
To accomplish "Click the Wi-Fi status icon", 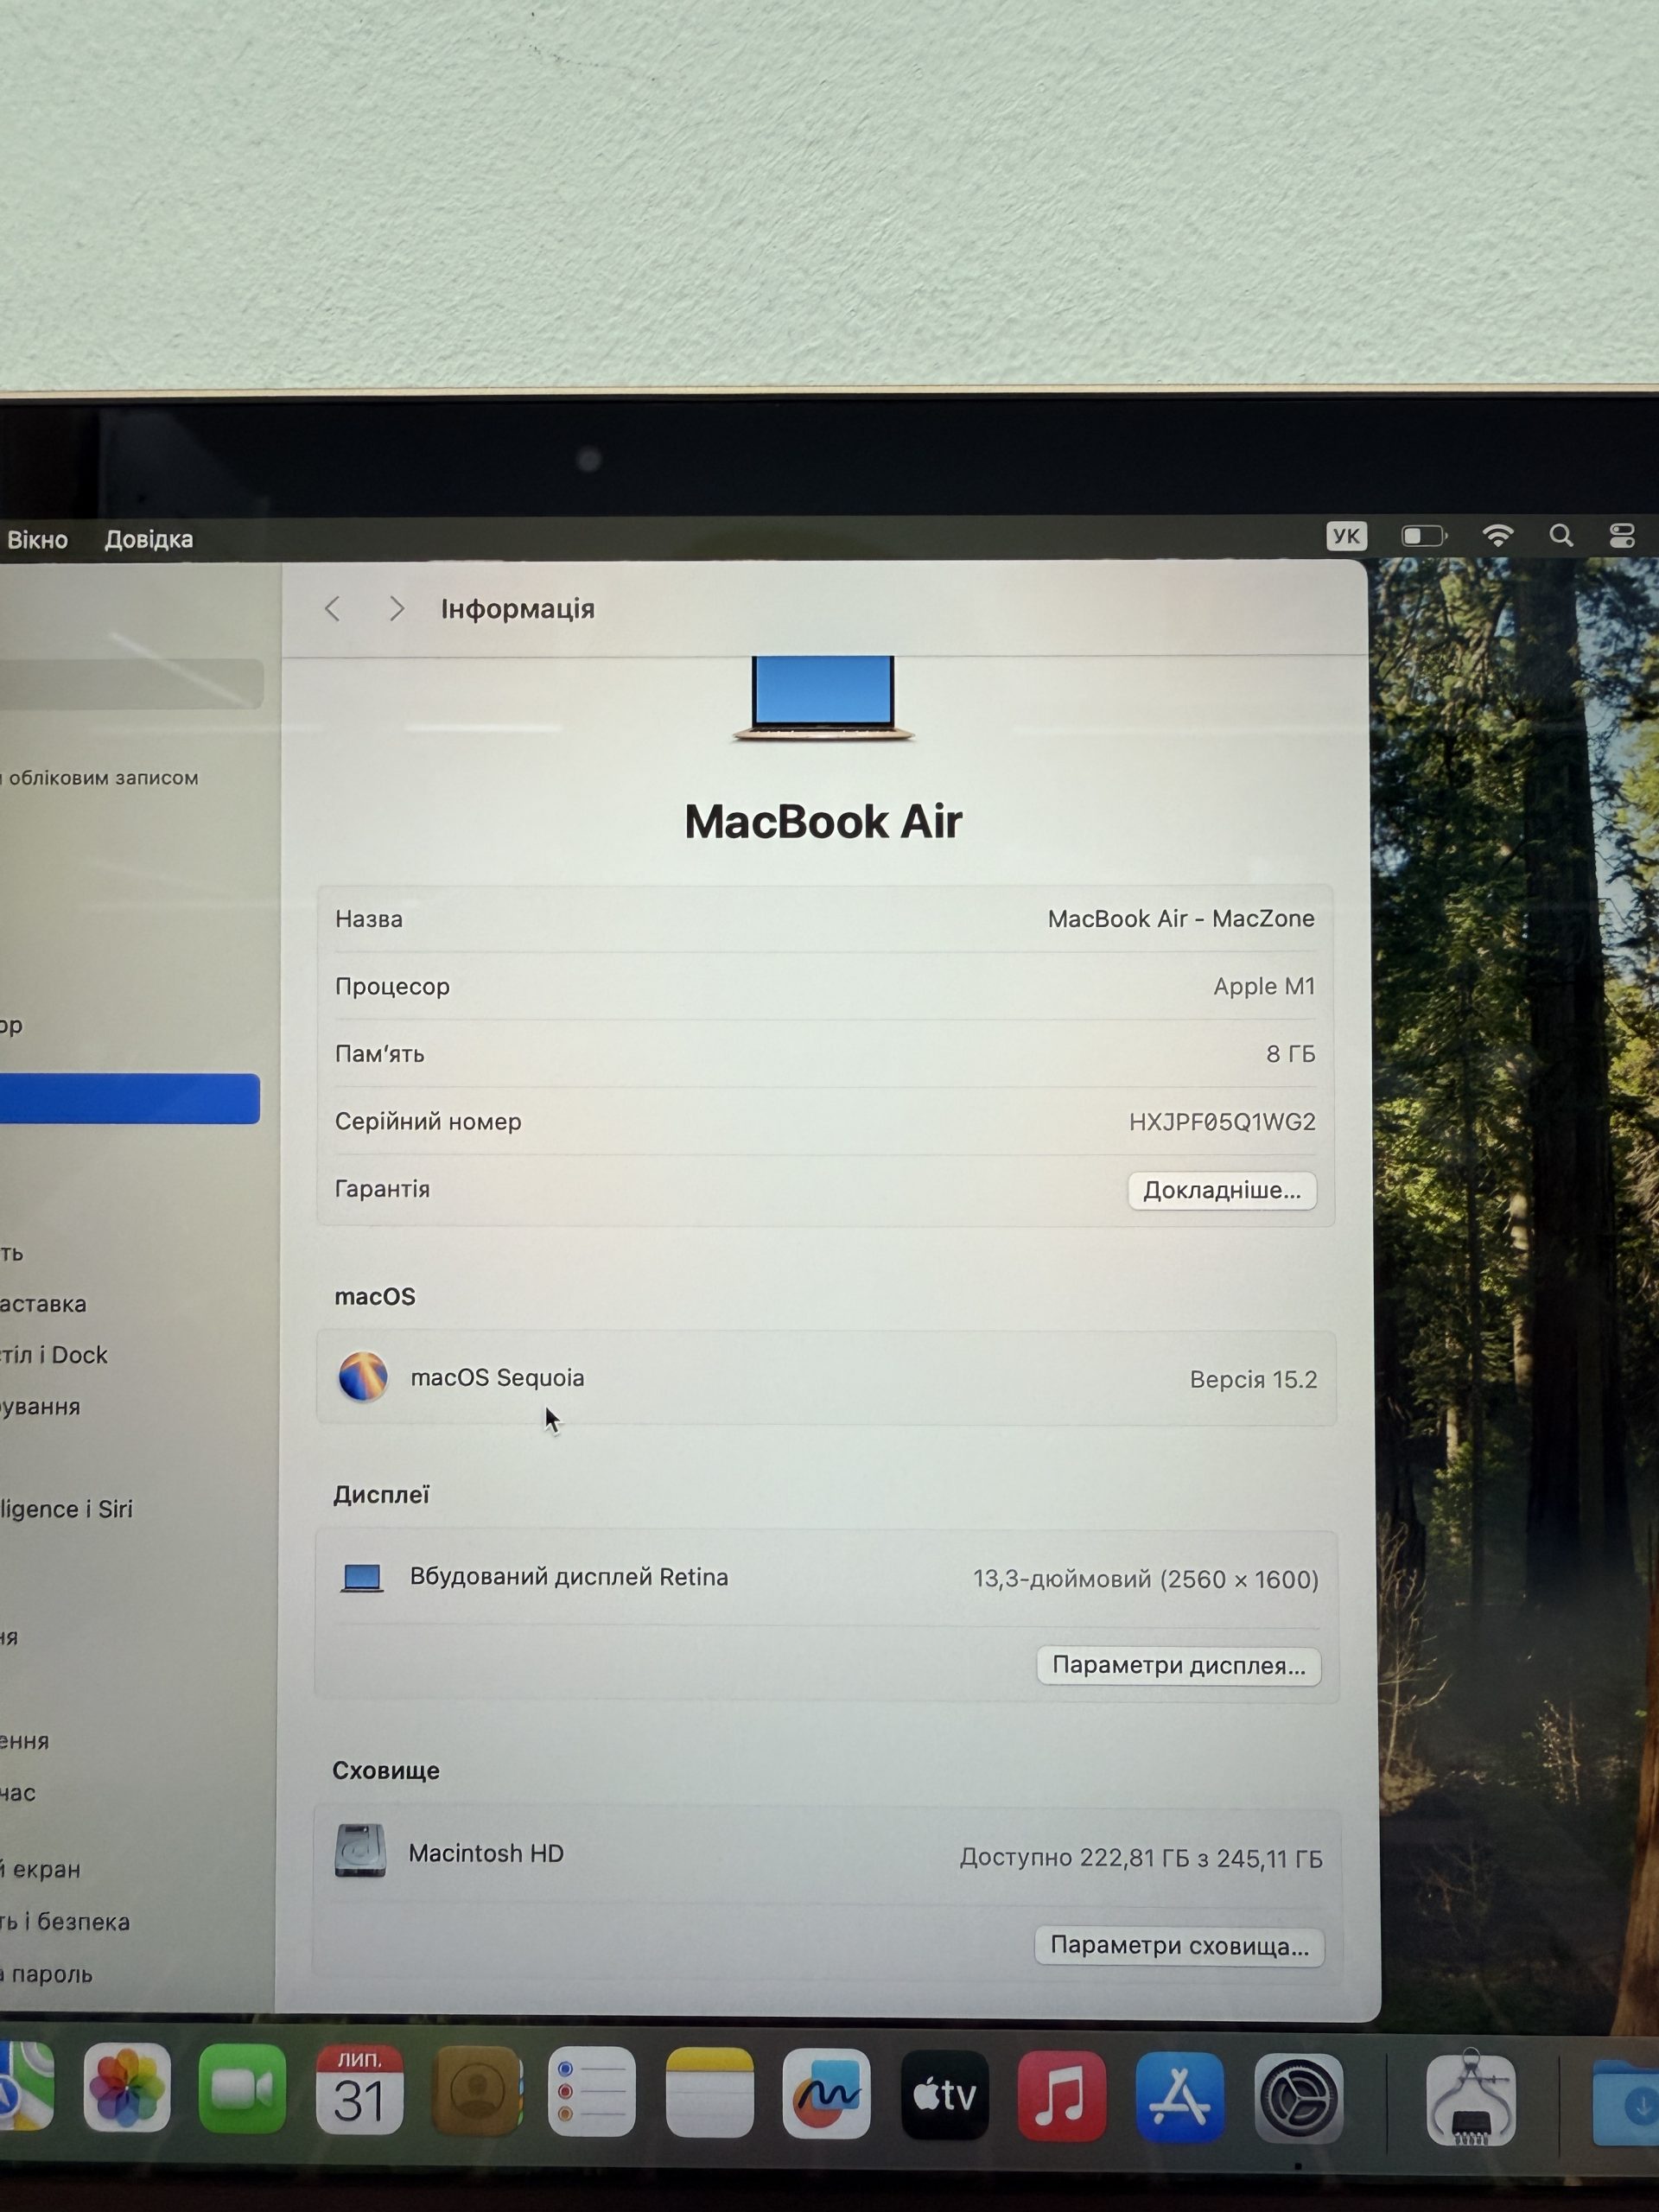I will pyautogui.click(x=1497, y=536).
